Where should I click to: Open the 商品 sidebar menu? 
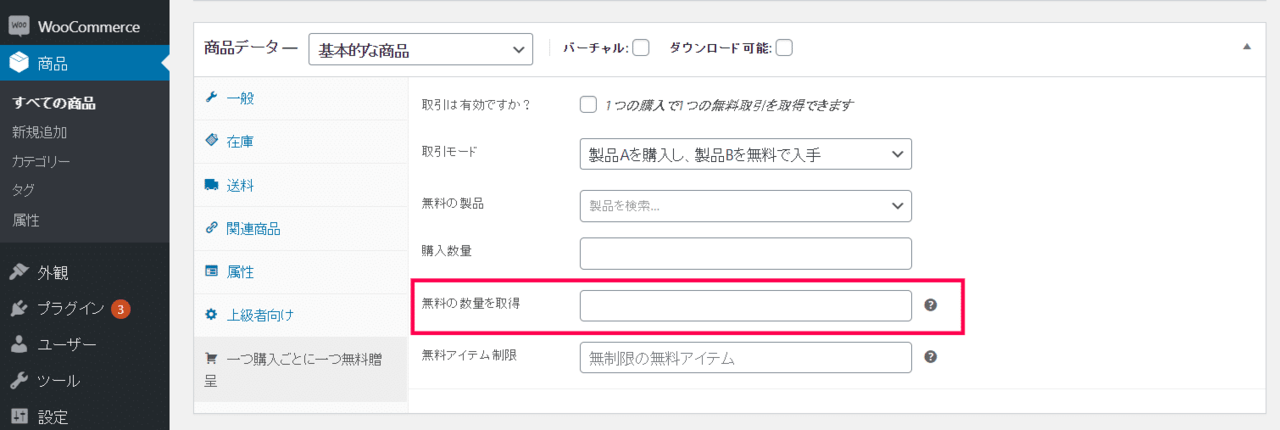tap(84, 65)
